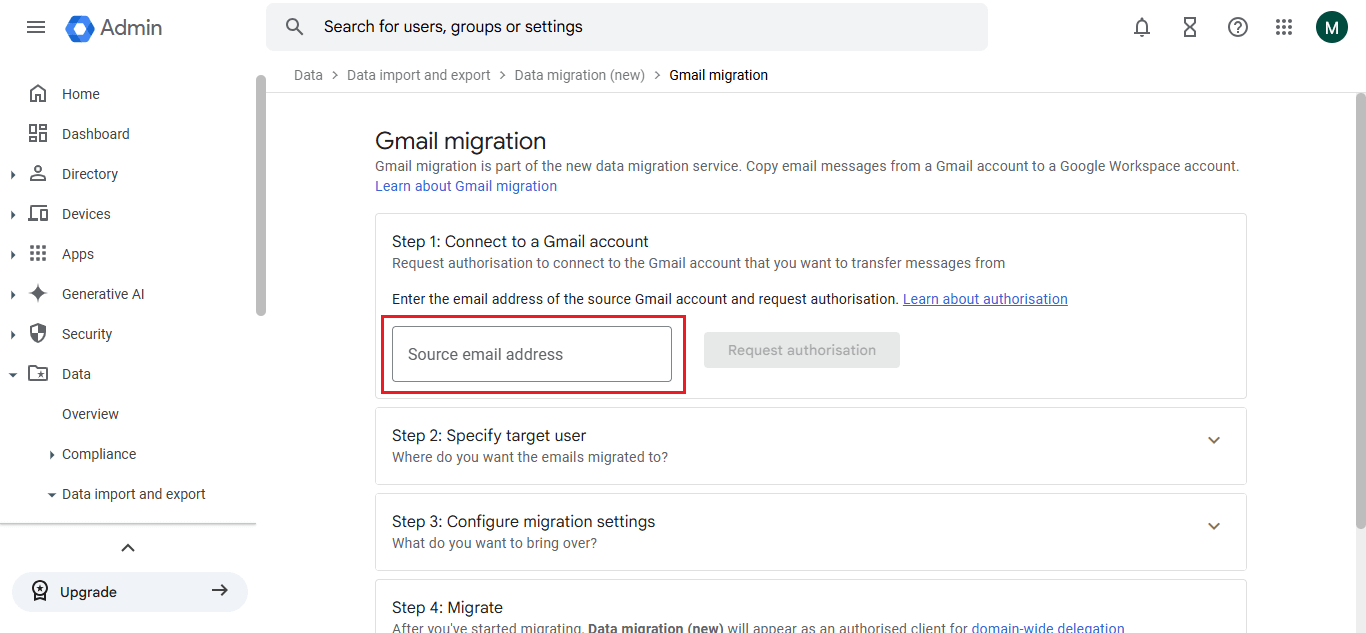Screen dimensions: 1366x633
Task: Go to Data import and export breadcrumb
Action: tap(419, 75)
